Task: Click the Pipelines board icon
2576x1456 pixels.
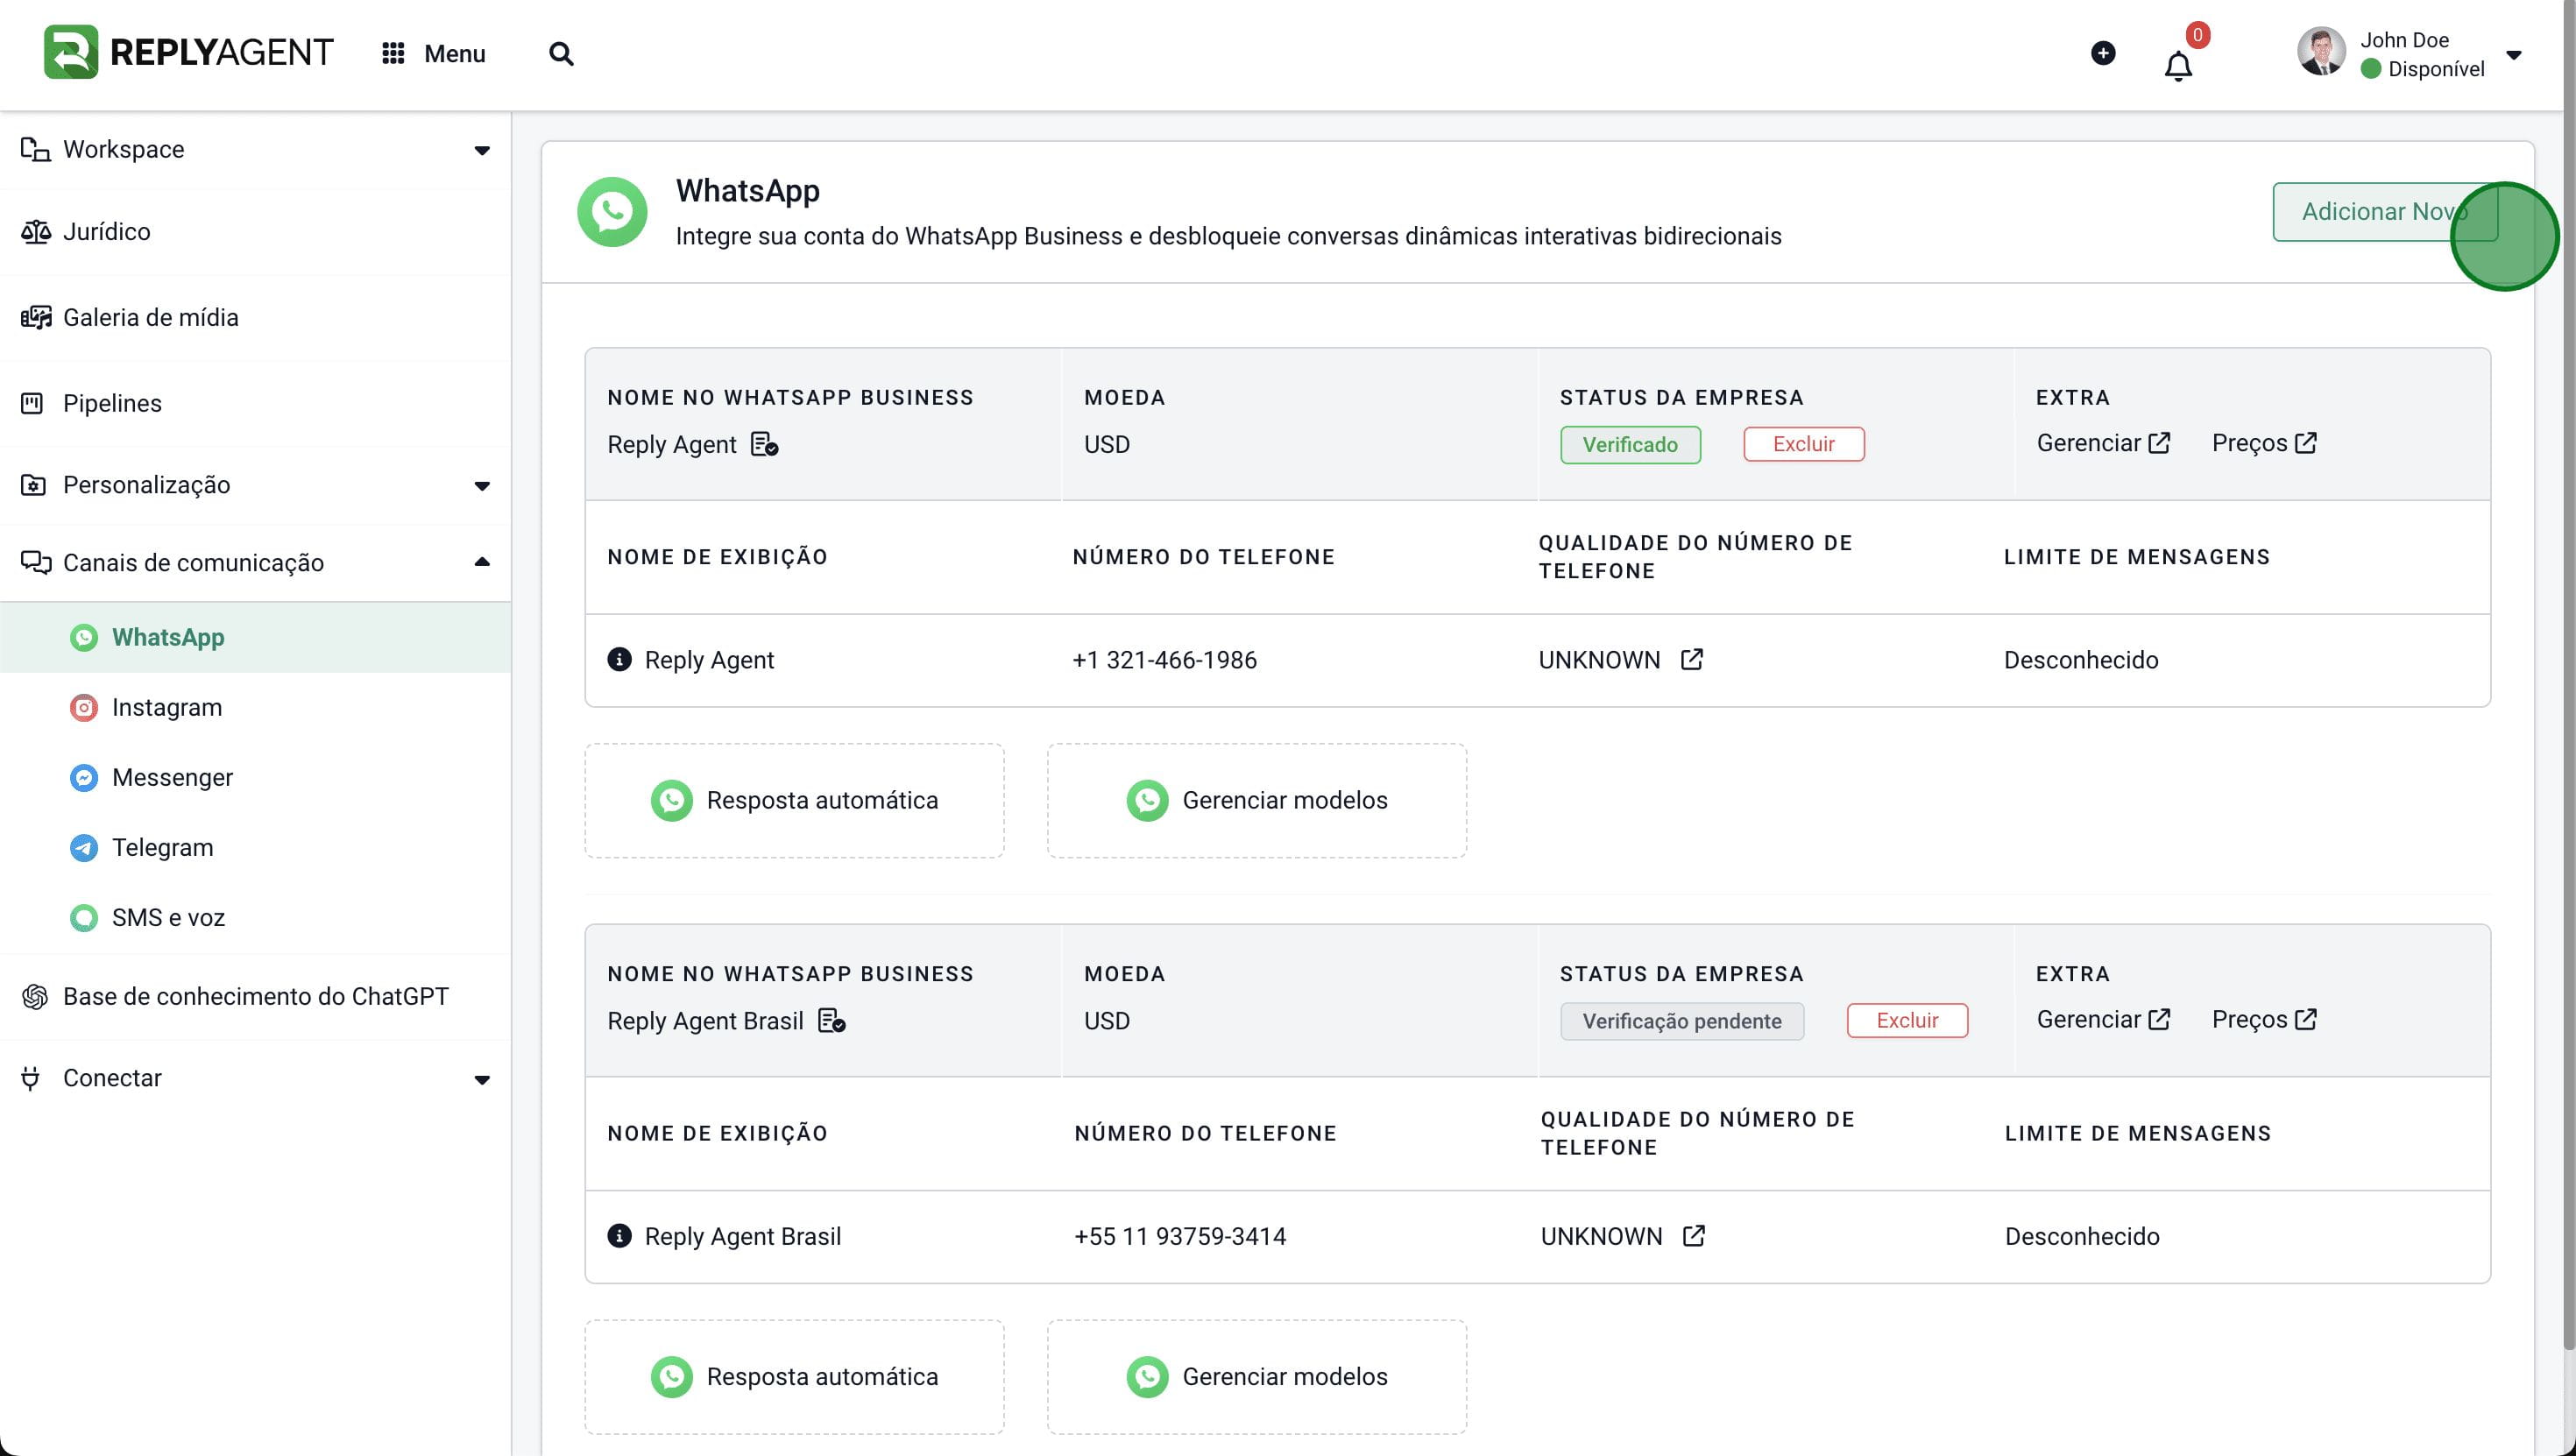Action: (33, 403)
